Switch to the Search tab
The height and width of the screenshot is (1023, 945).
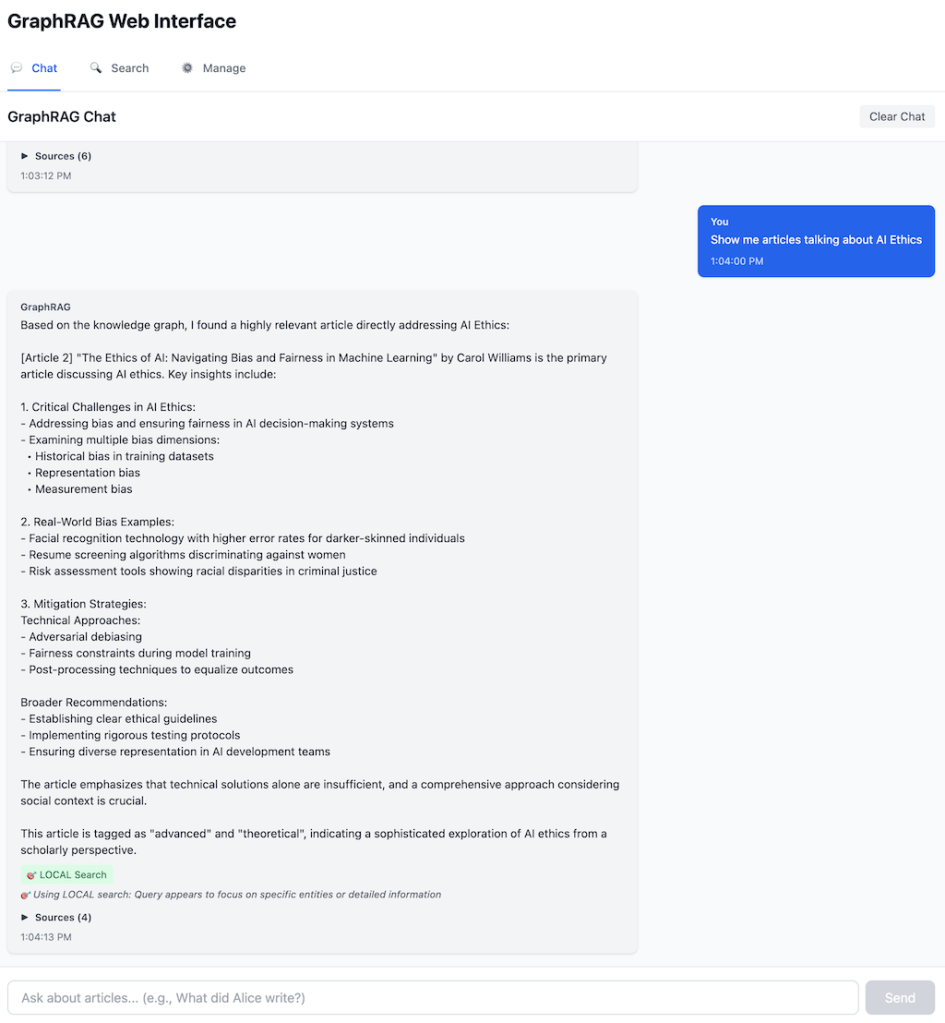[129, 68]
